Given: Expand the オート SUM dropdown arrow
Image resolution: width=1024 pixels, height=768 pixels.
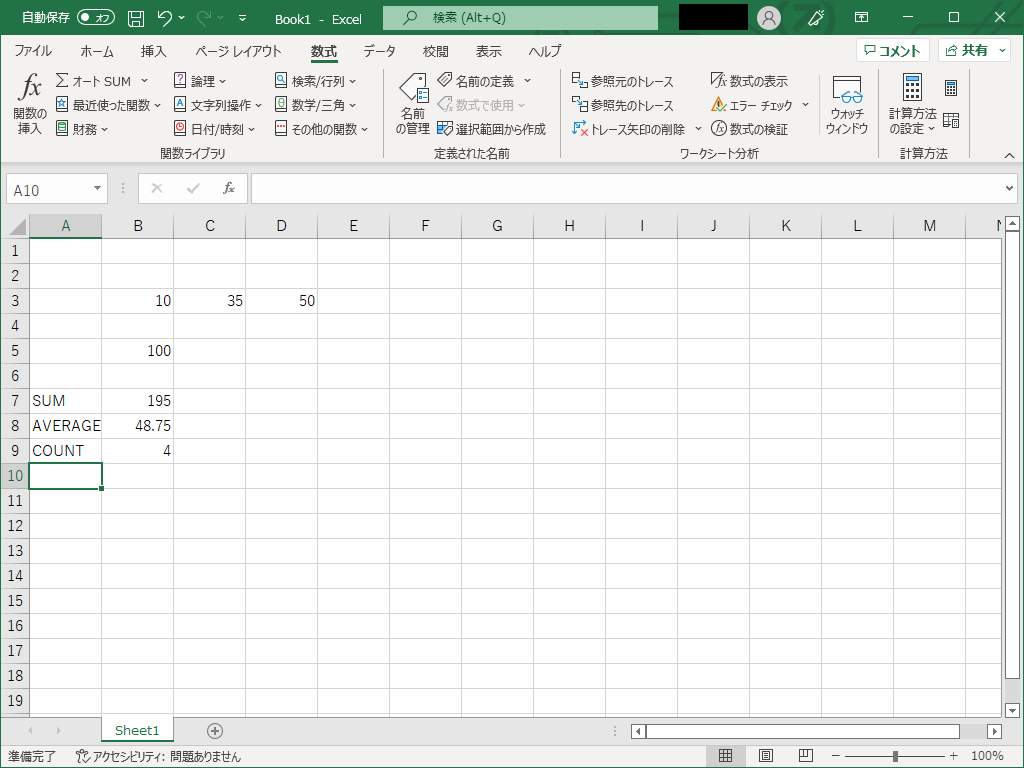Looking at the screenshot, I should click(x=144, y=81).
